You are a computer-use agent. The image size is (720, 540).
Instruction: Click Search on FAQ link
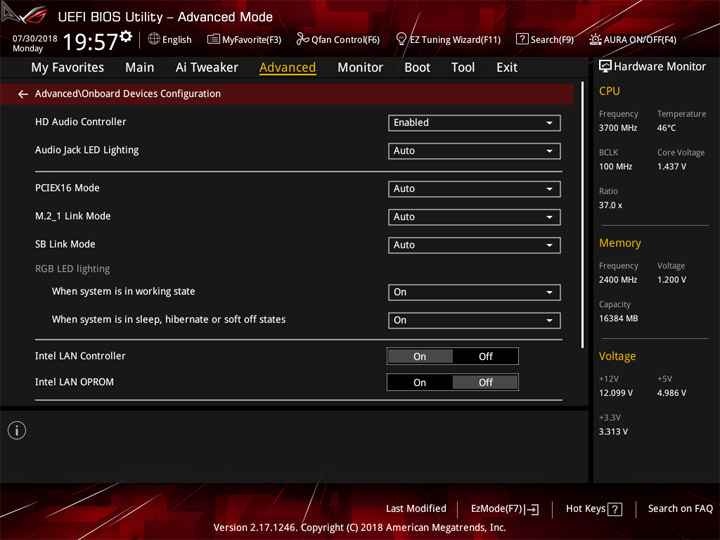coord(681,509)
